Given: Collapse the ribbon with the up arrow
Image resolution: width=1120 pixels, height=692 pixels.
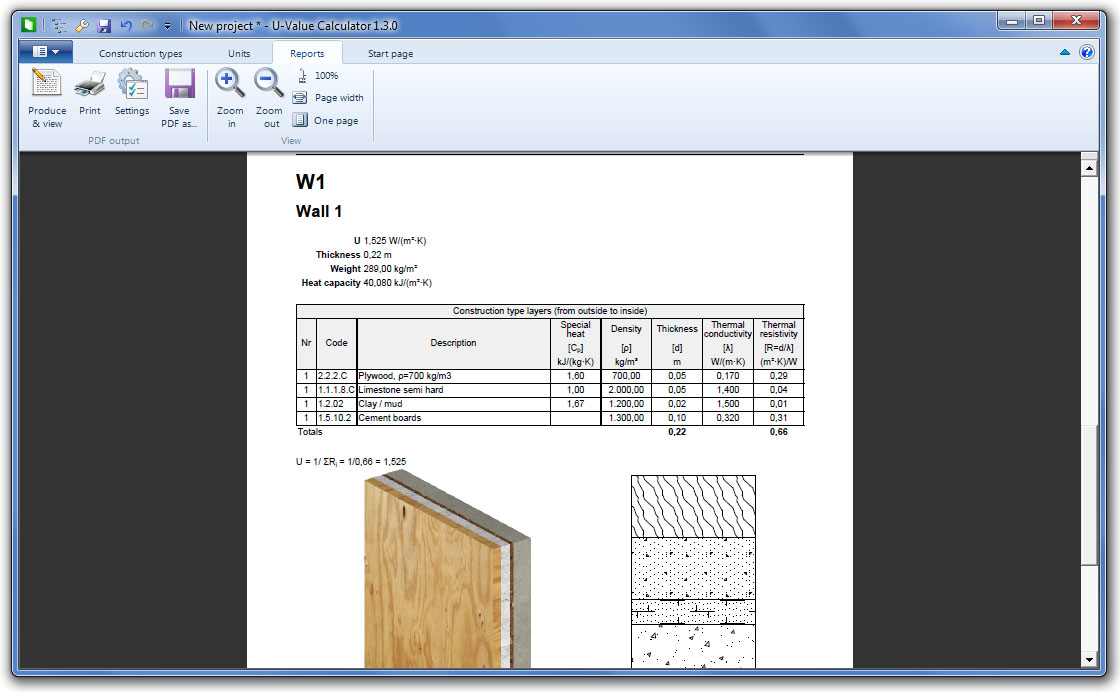Looking at the screenshot, I should click(x=1065, y=52).
